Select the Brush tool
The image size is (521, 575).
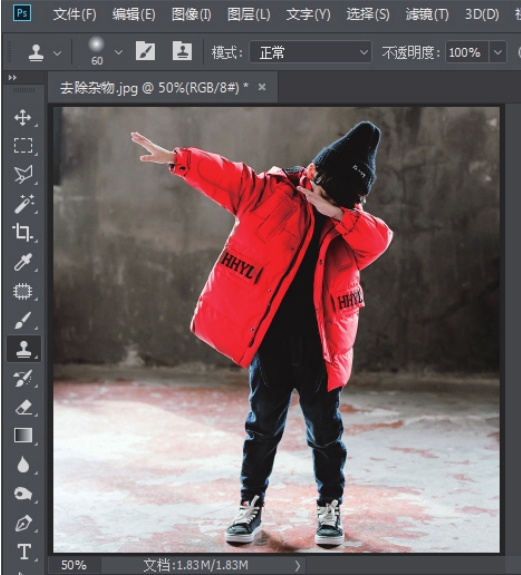(x=23, y=320)
